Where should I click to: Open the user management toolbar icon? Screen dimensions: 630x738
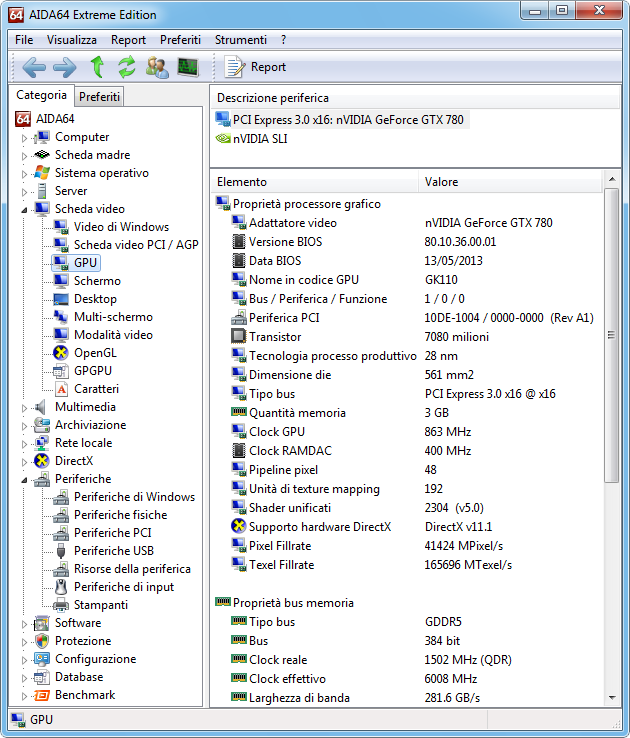coord(157,67)
